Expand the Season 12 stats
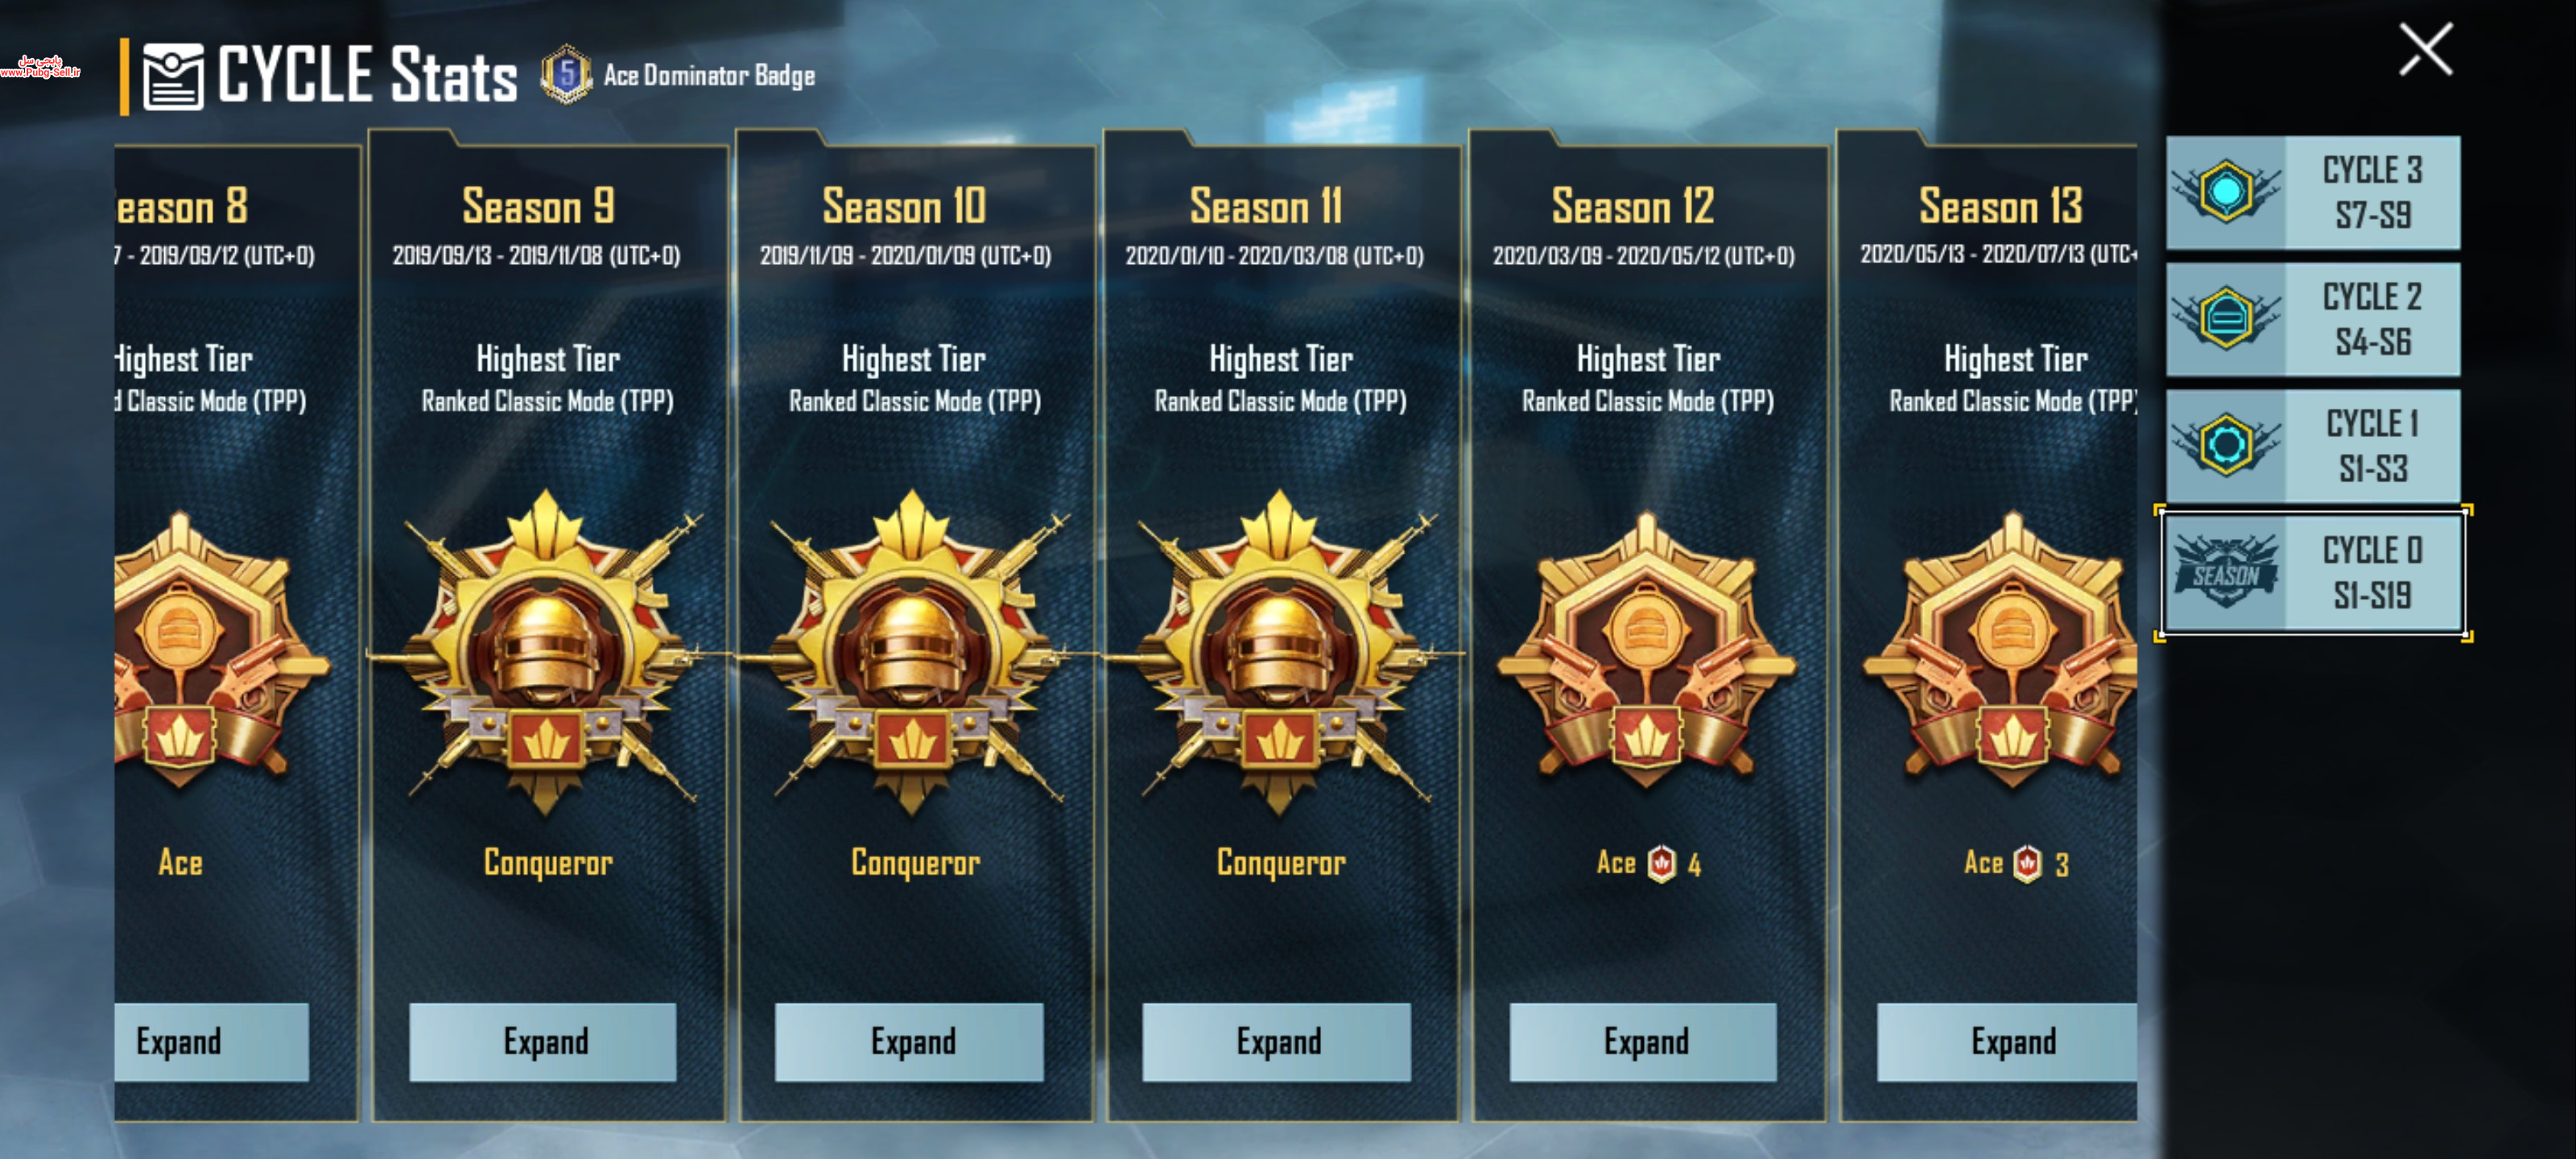Screen dimensions: 2576x1159 [x=1643, y=1041]
